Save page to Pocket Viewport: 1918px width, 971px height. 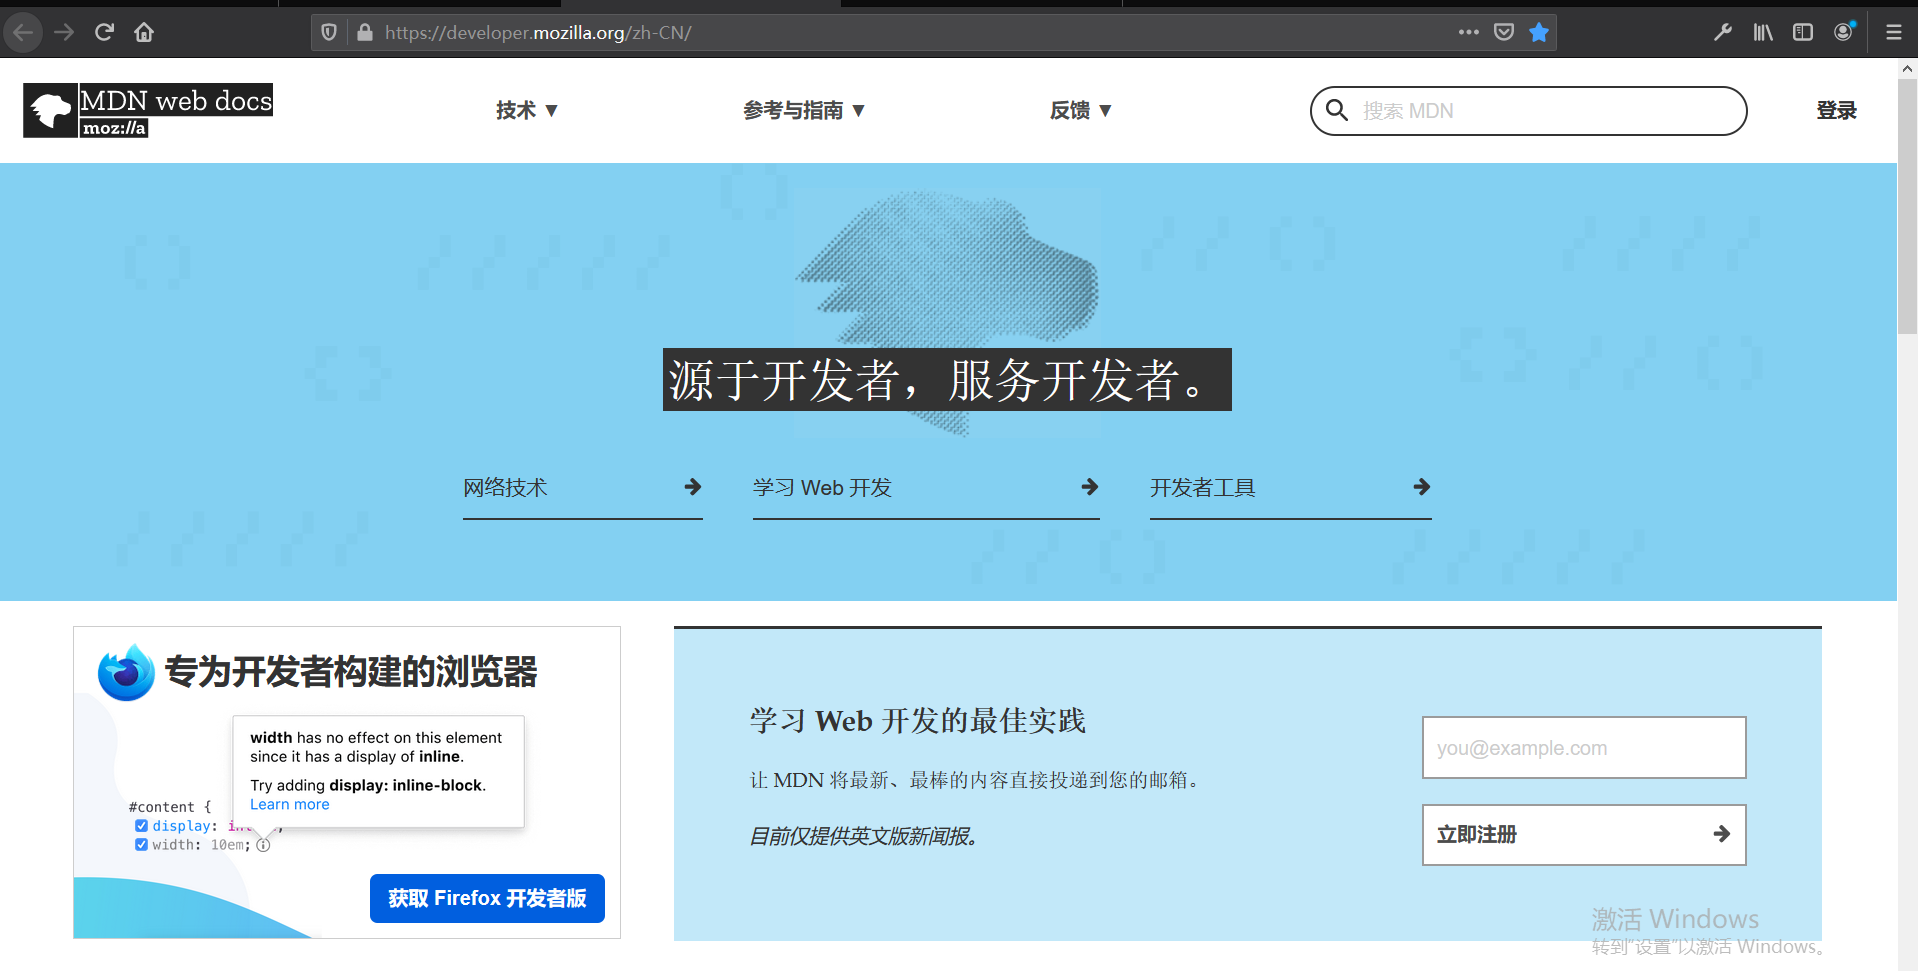point(1504,32)
